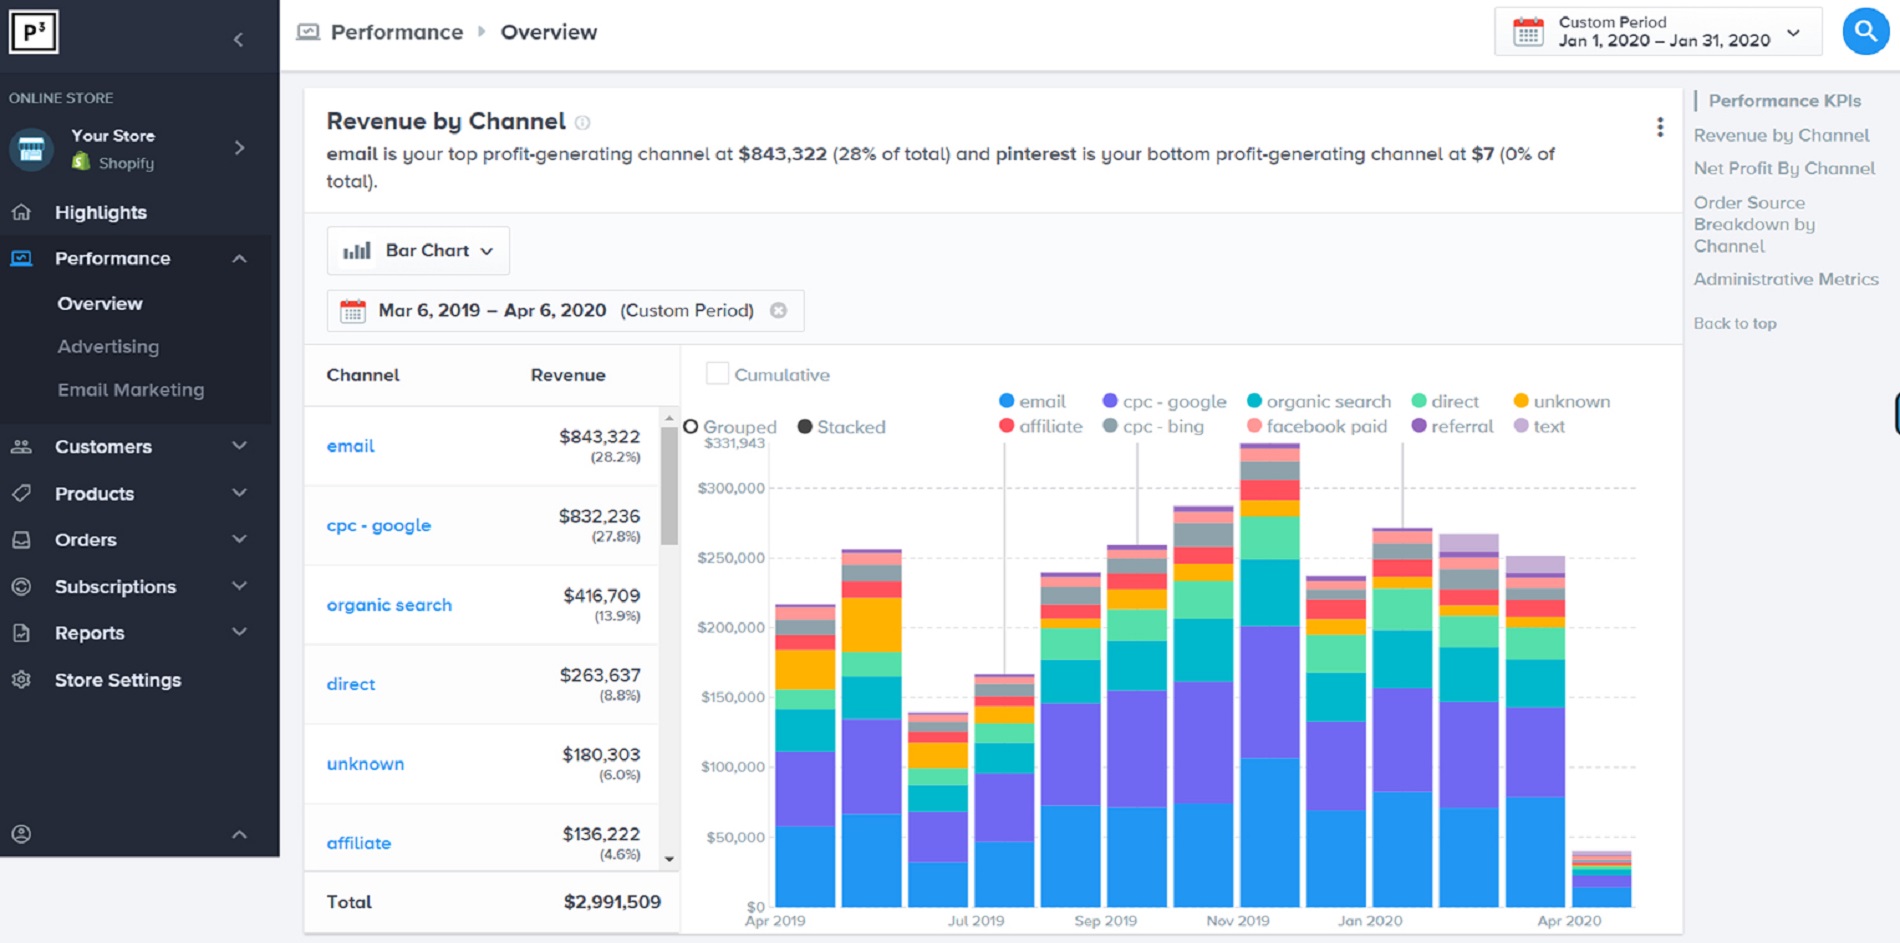Click the Performance monitor icon in the sidebar
Image resolution: width=1900 pixels, height=943 pixels.
click(x=21, y=258)
